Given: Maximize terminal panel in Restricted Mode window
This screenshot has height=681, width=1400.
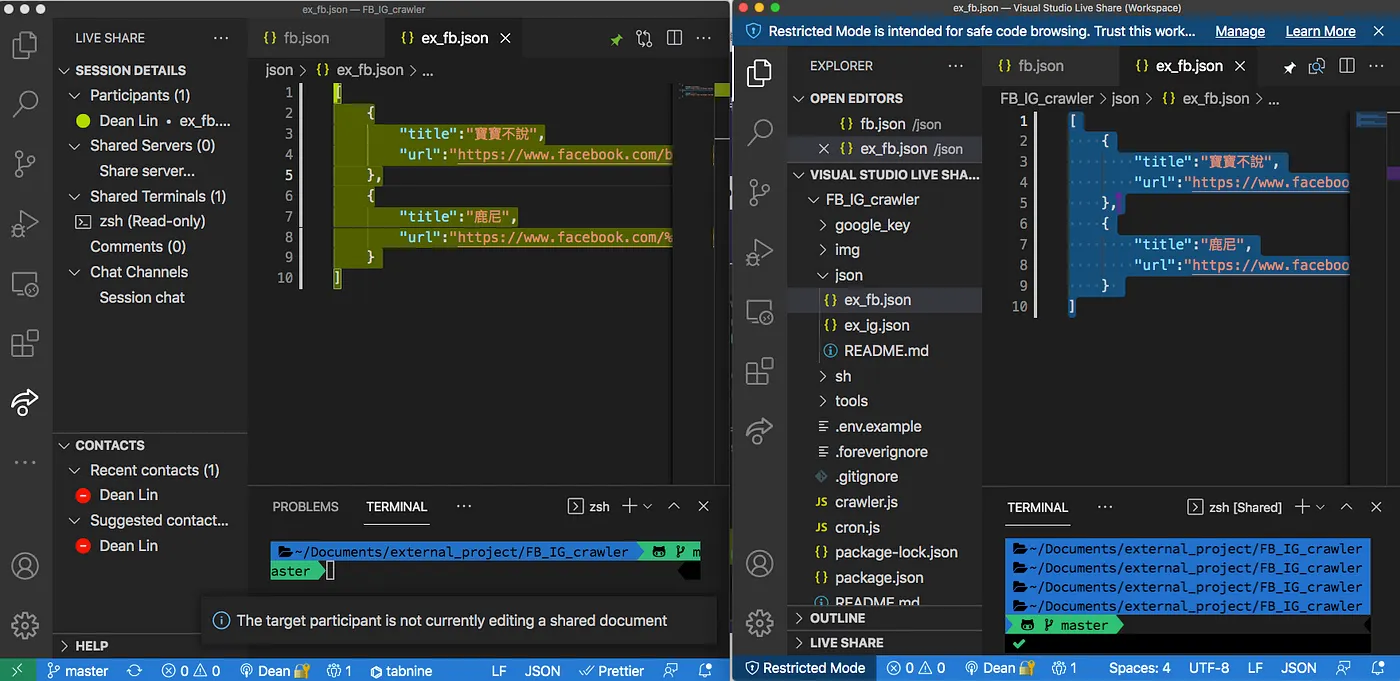Looking at the screenshot, I should [1347, 507].
